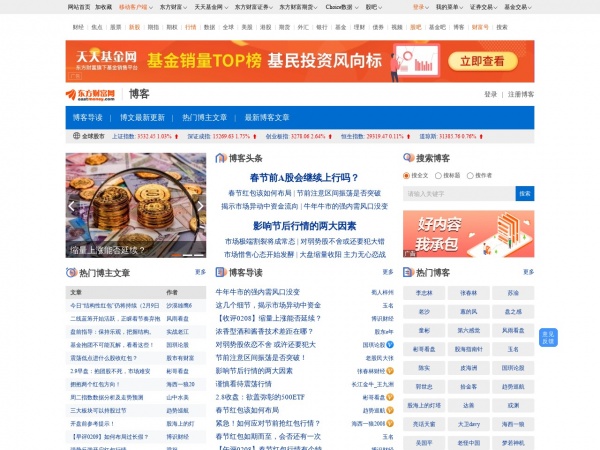Open the 最新博客文章 tab
Image resolution: width=600 pixels, height=450 pixels.
[267, 117]
